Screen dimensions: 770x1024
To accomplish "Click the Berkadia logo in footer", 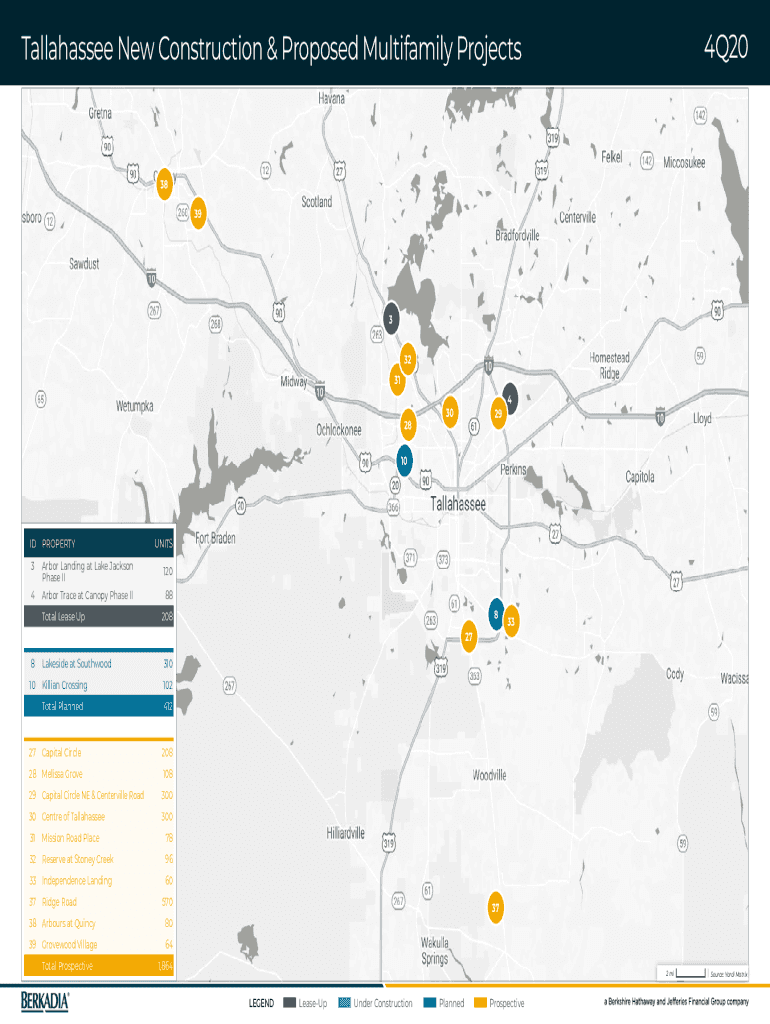I will (x=46, y=1001).
